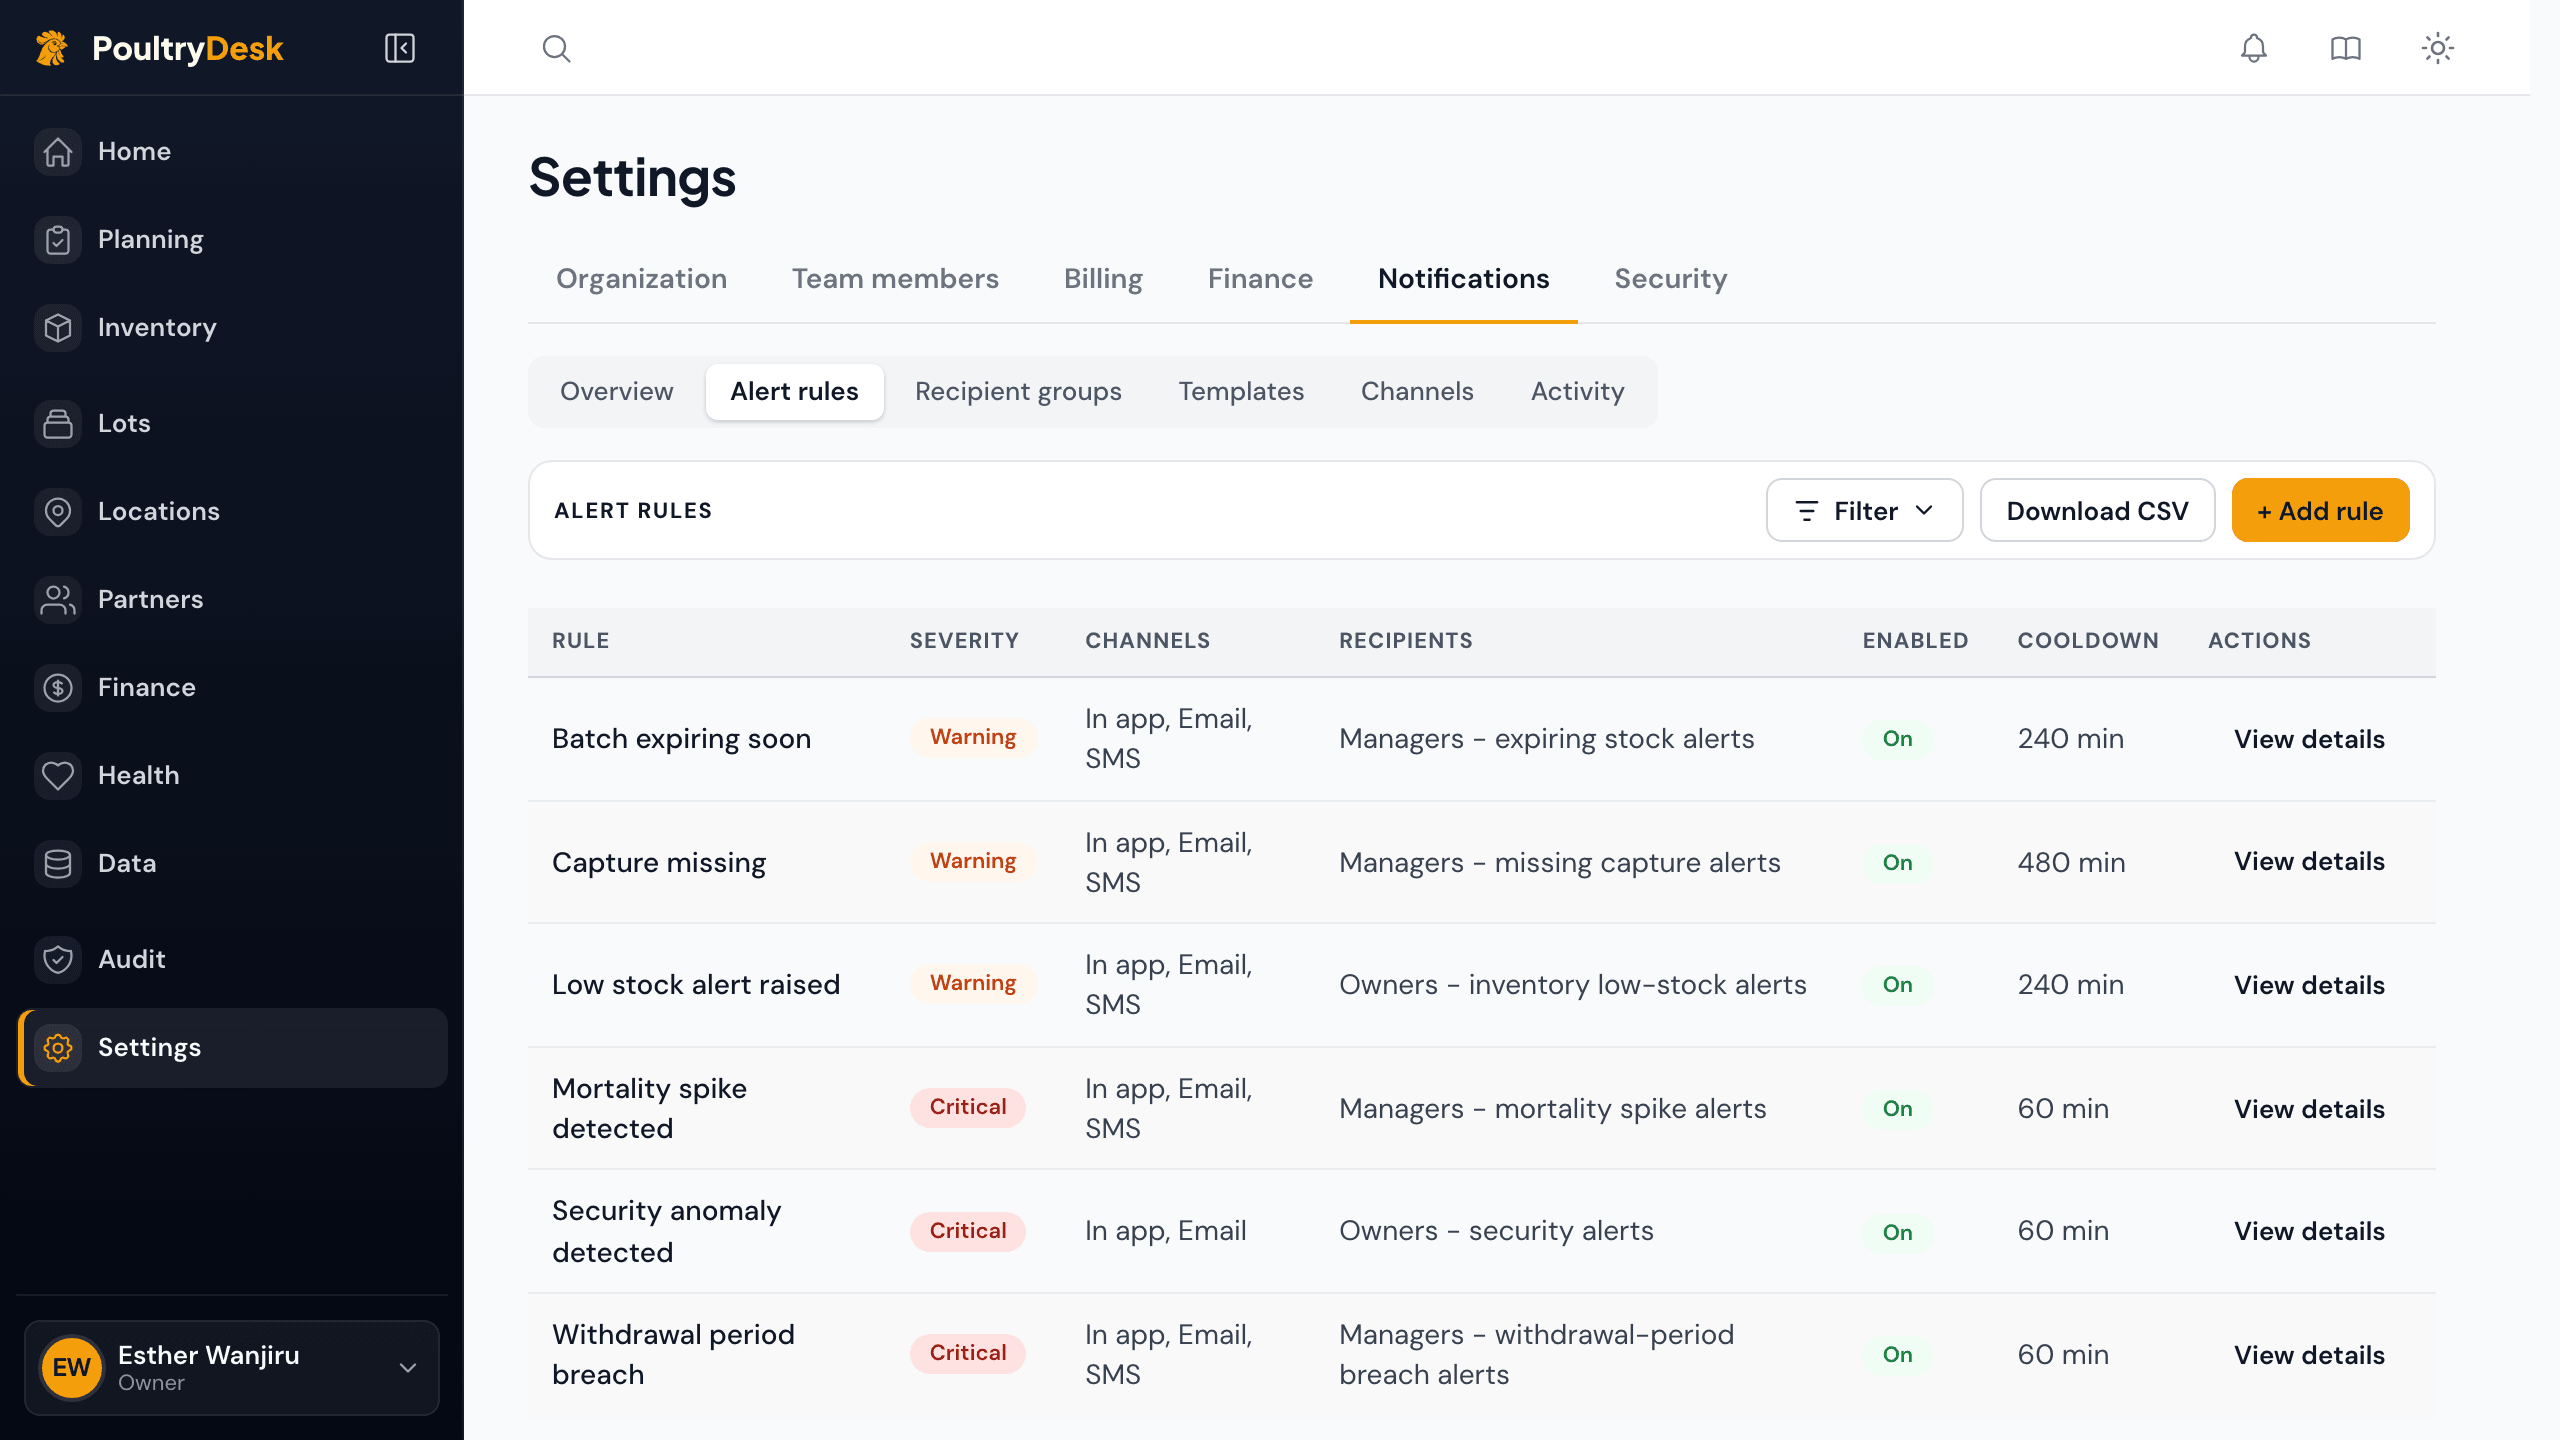Screen dimensions: 2560x1440
Task: Toggle enabled status for Security anomaly detected
Action: [1897, 1232]
